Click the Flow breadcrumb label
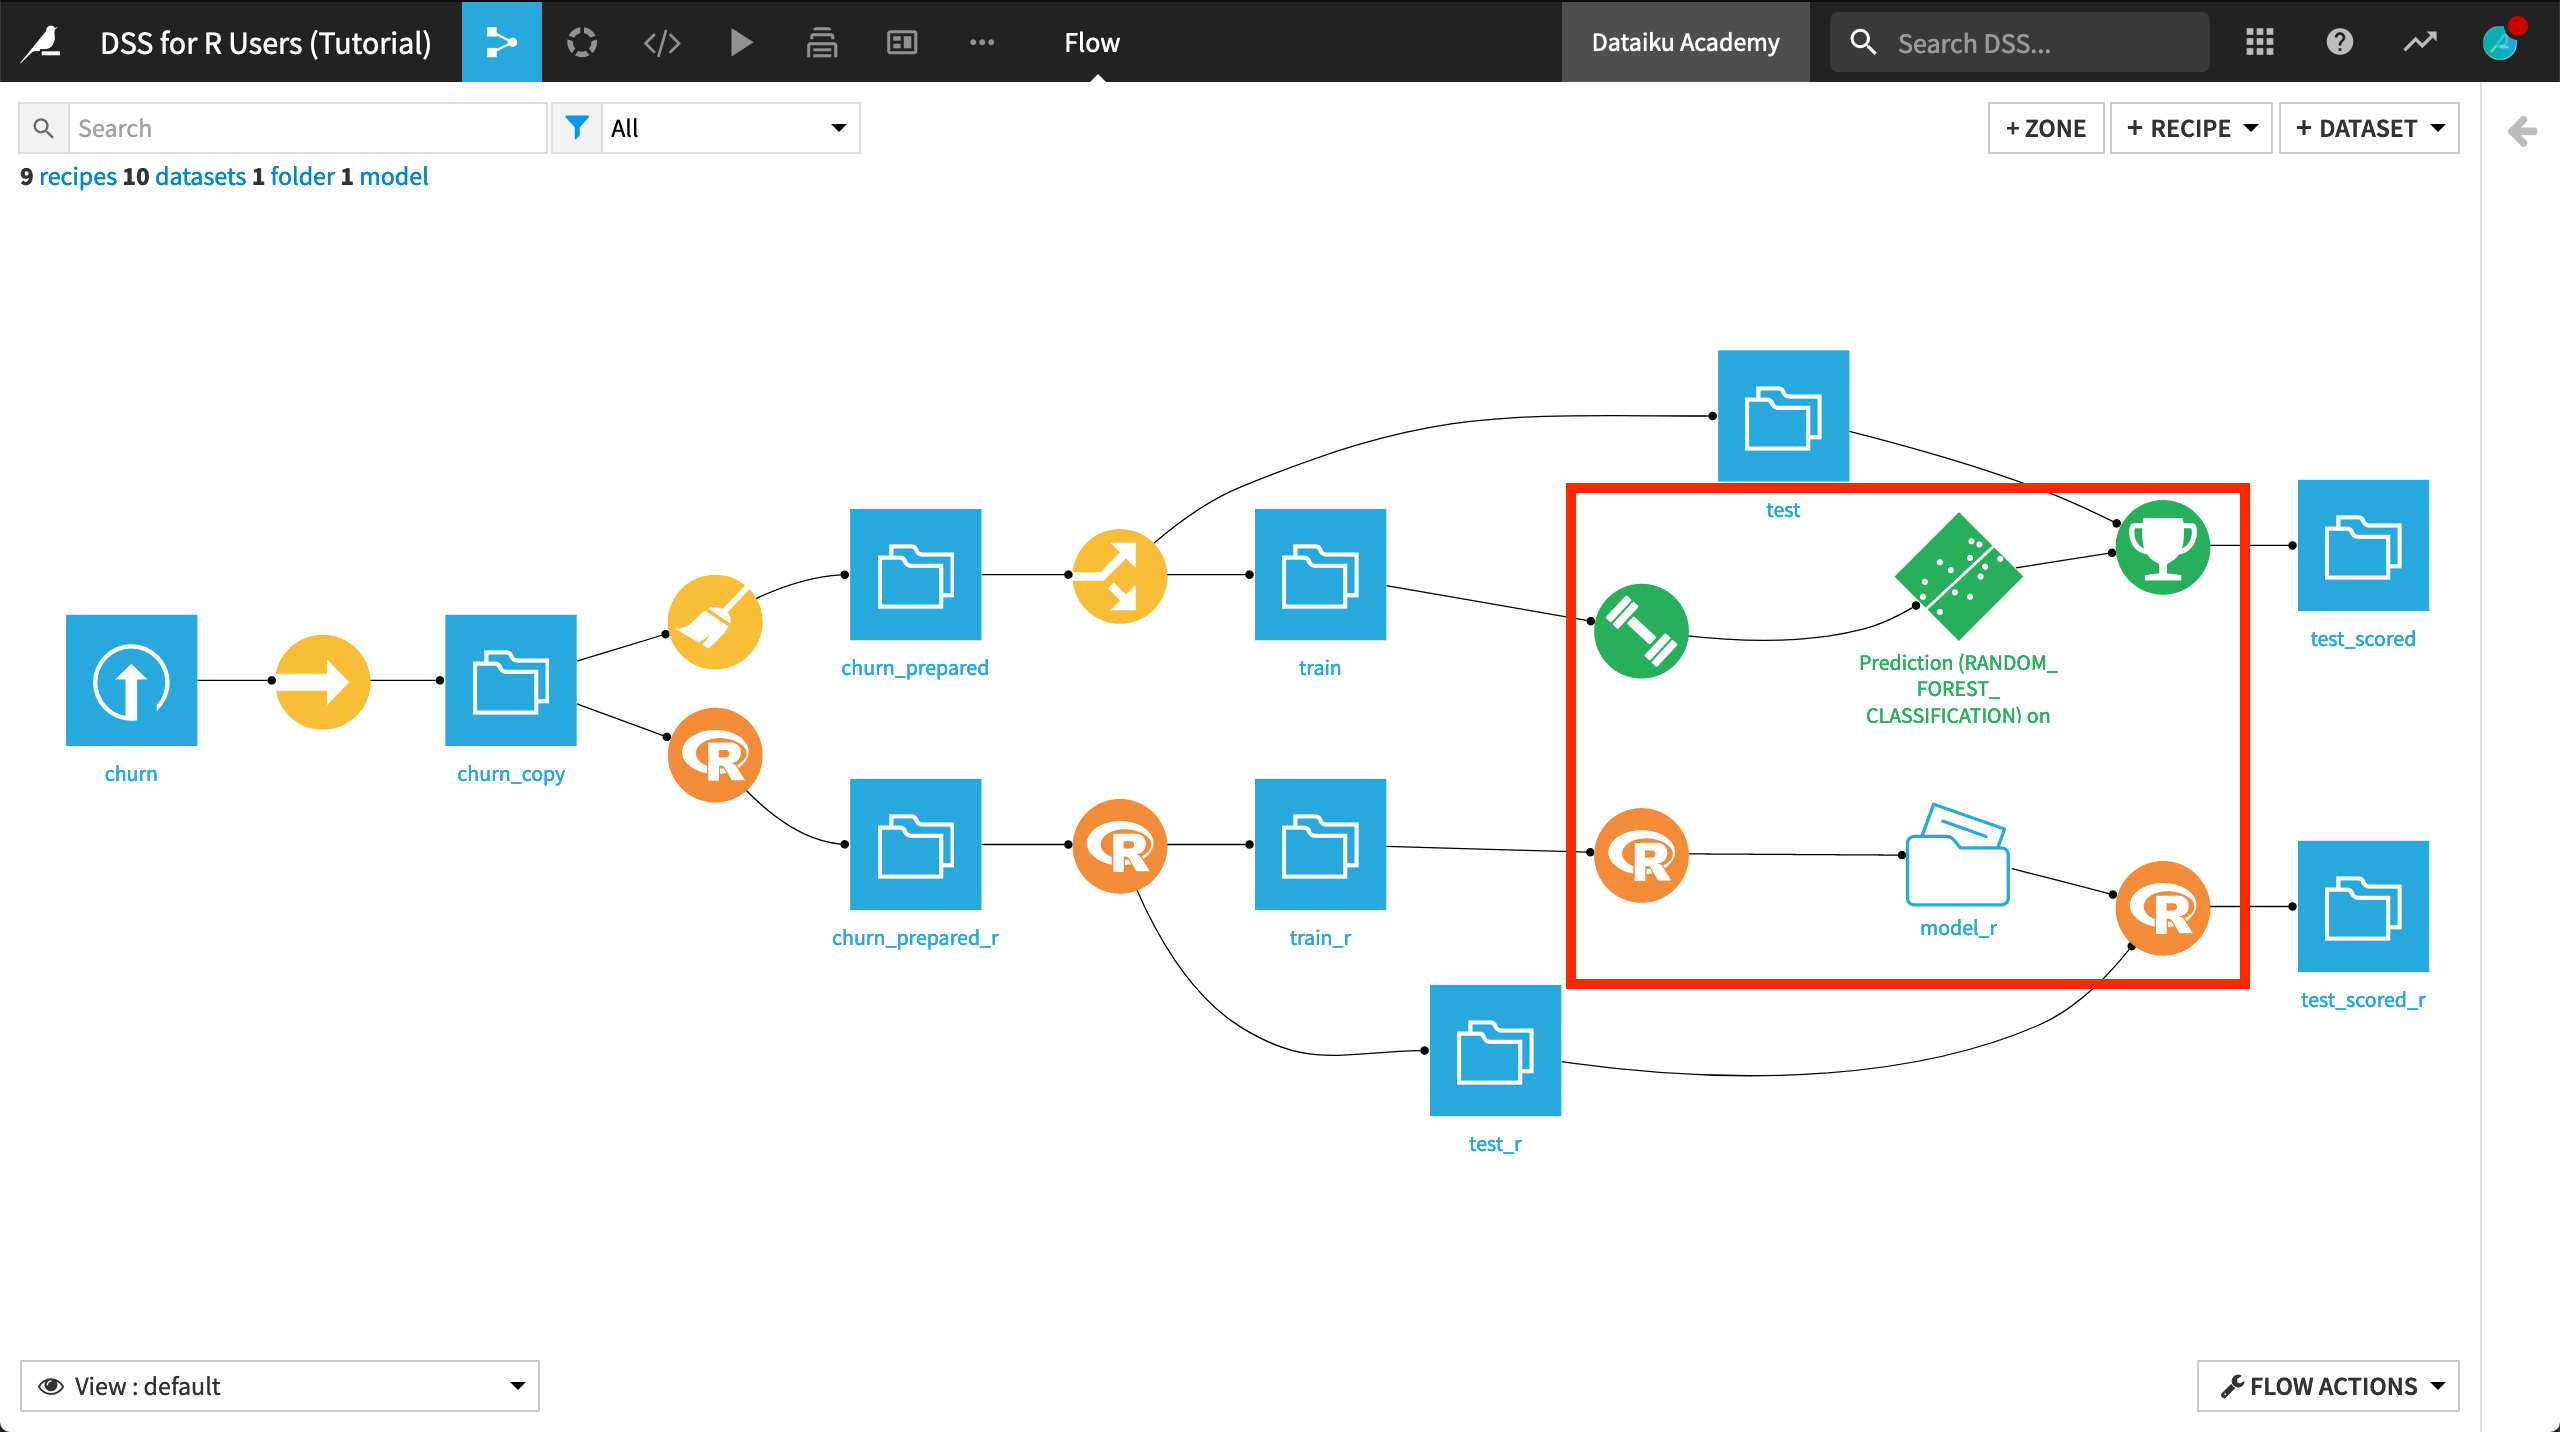Screen dimensions: 2560x1432 tap(1092, 42)
